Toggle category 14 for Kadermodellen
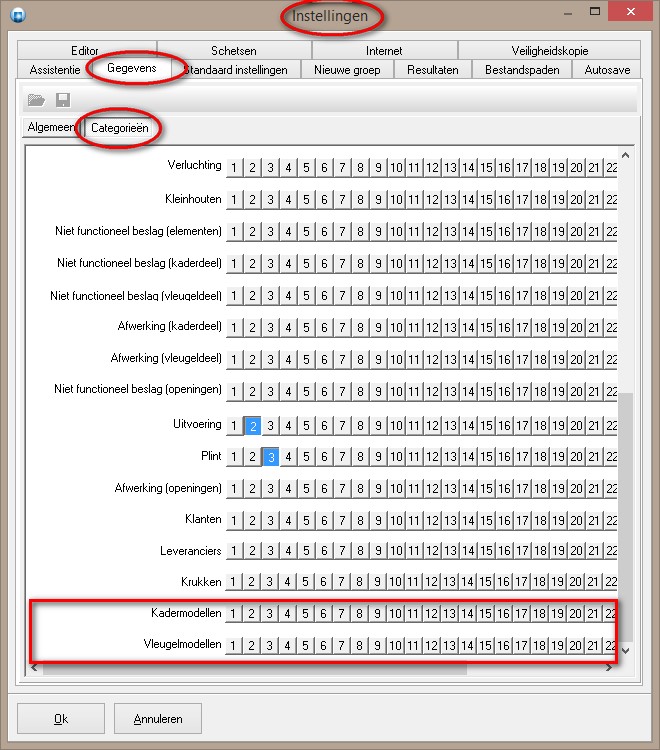Image resolution: width=660 pixels, height=750 pixels. tap(467, 613)
